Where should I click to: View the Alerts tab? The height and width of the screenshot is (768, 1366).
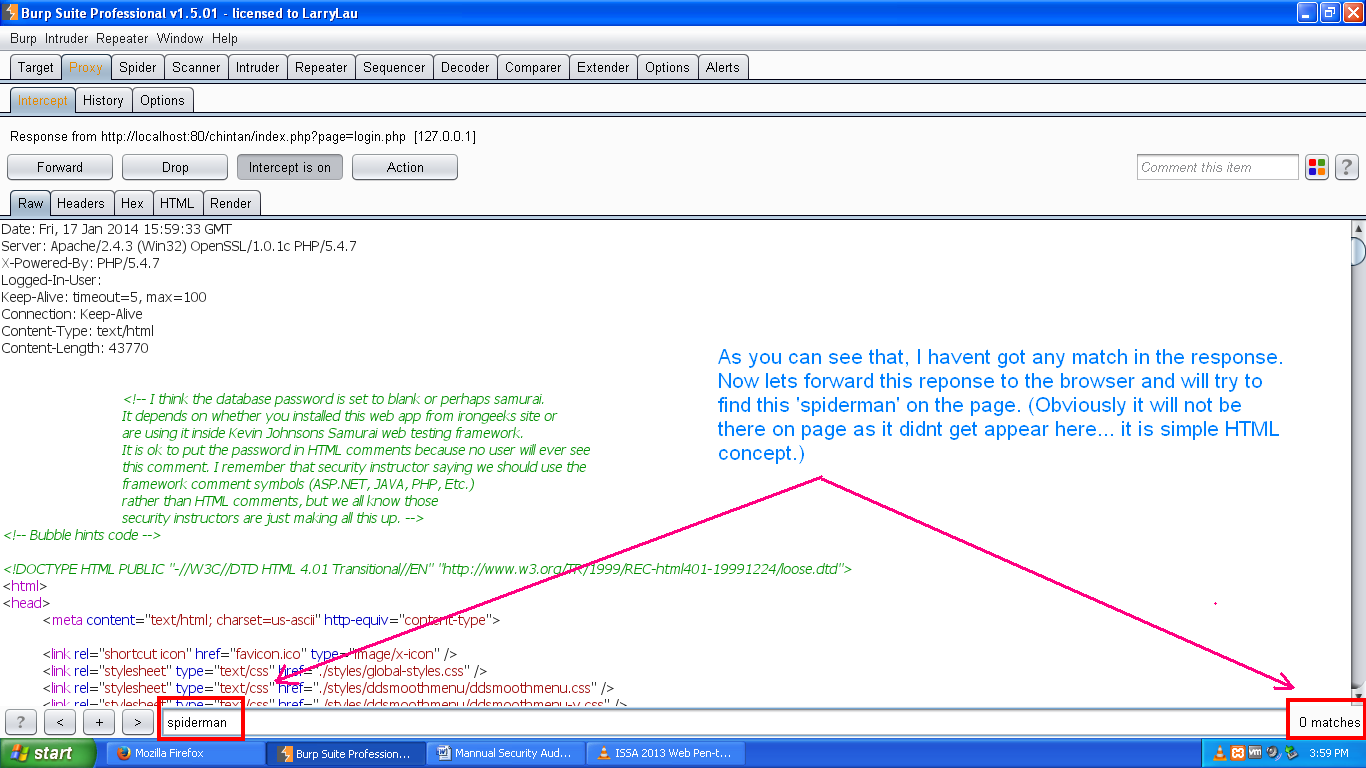pos(723,67)
